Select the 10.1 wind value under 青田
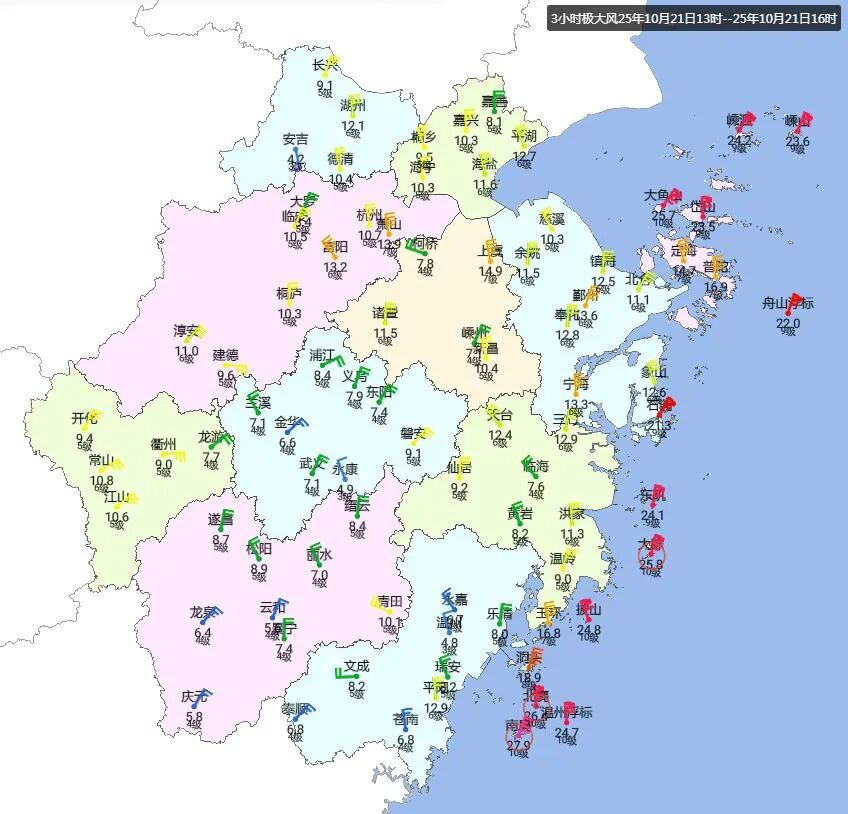The height and width of the screenshot is (814, 848). [x=389, y=622]
